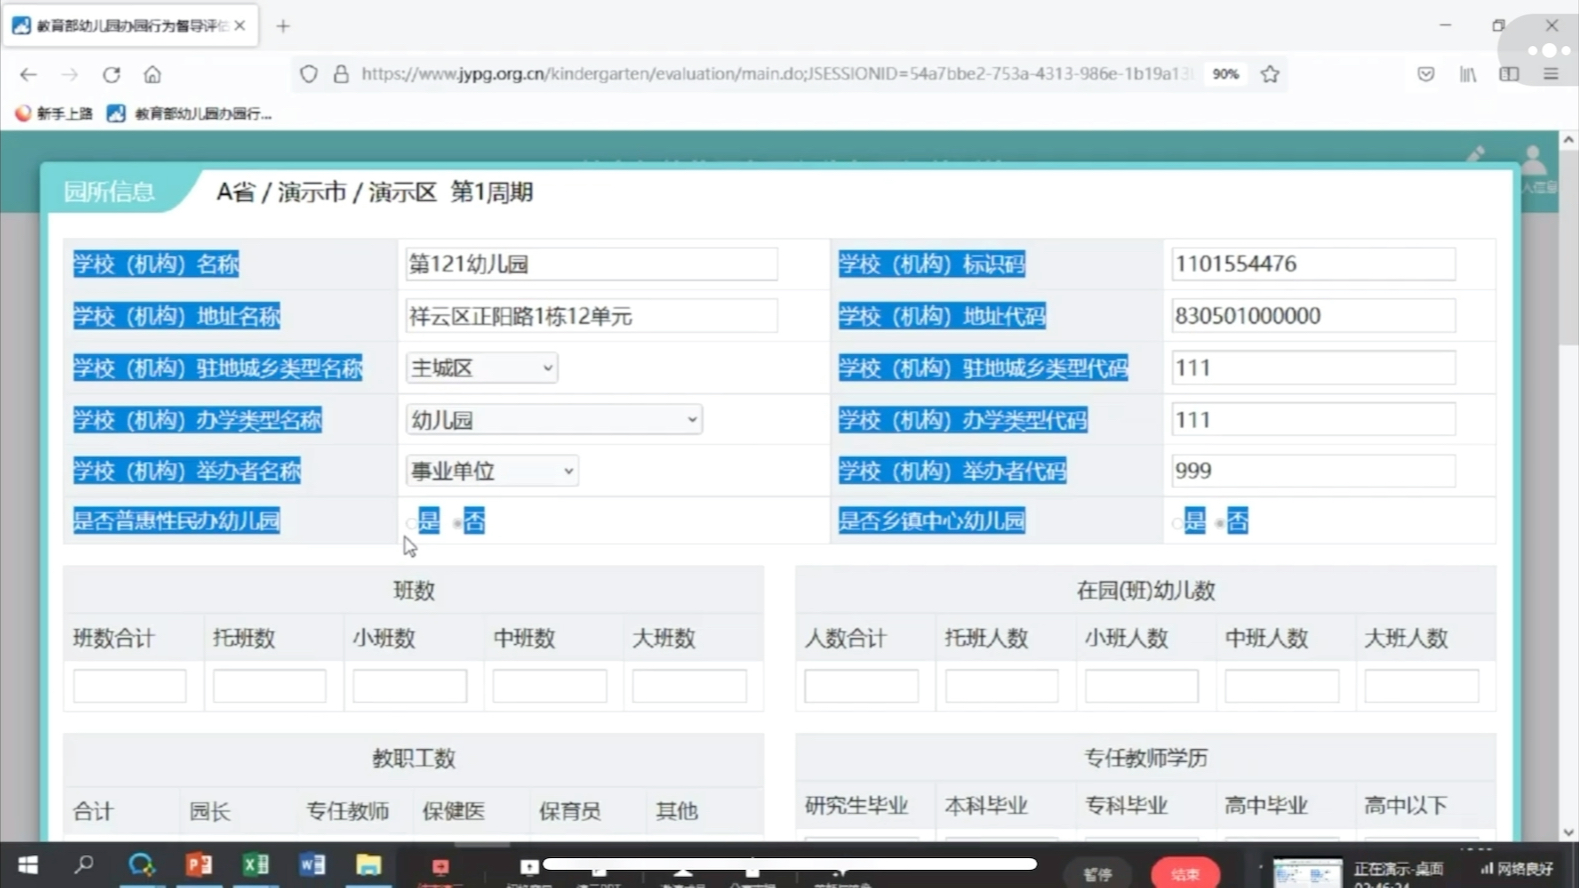Screen dimensions: 1579x888
Task: Switch to the 教育部幼儿园办园行为督导评估 browser tab
Action: click(x=130, y=26)
